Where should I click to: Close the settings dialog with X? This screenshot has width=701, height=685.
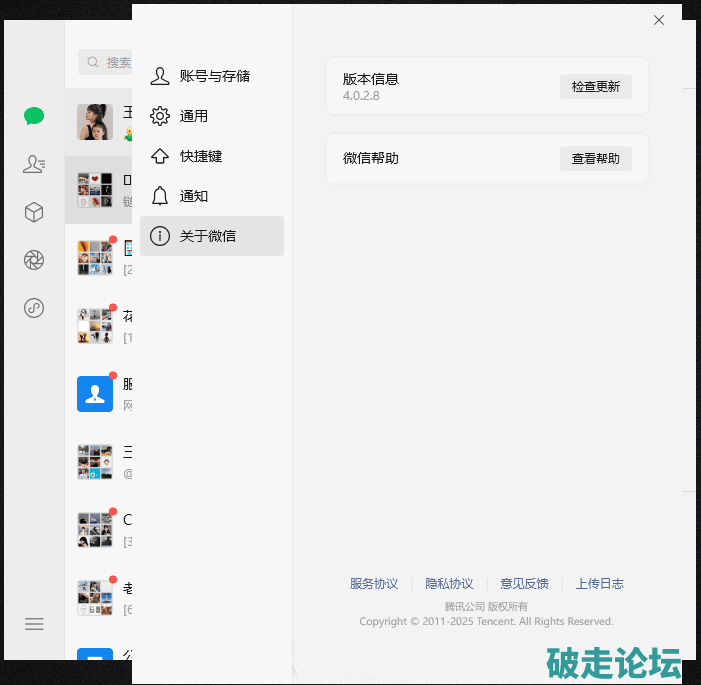click(x=658, y=20)
